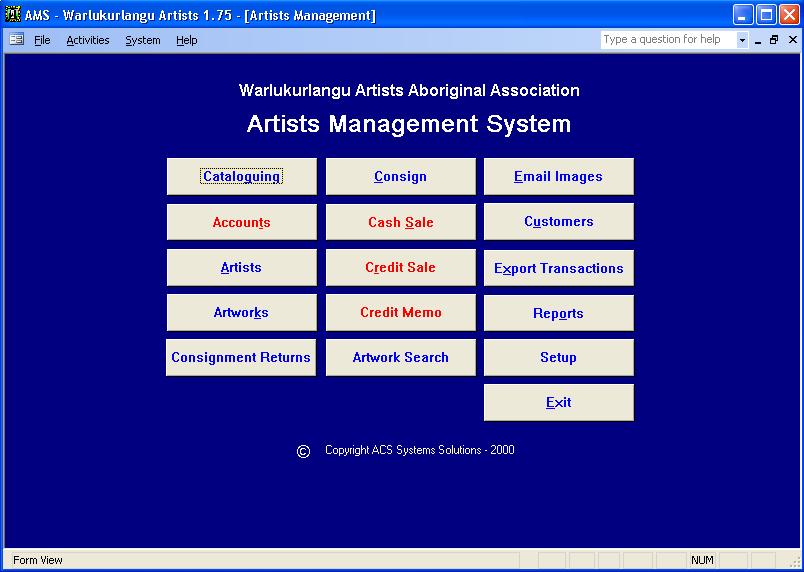
Task: Click 'Warlukurlangu Artists Aboriginal Association' title text
Action: (409, 90)
